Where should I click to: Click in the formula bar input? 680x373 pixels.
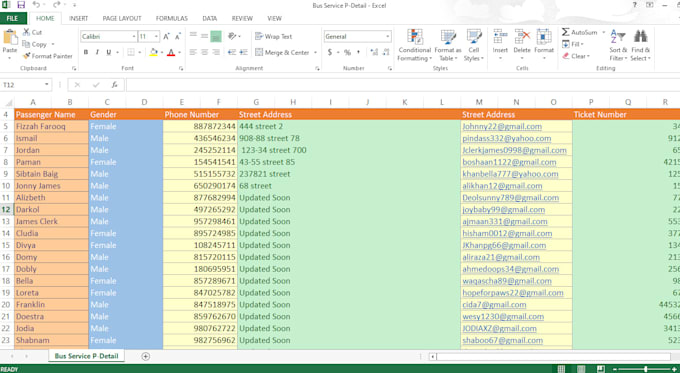click(403, 85)
